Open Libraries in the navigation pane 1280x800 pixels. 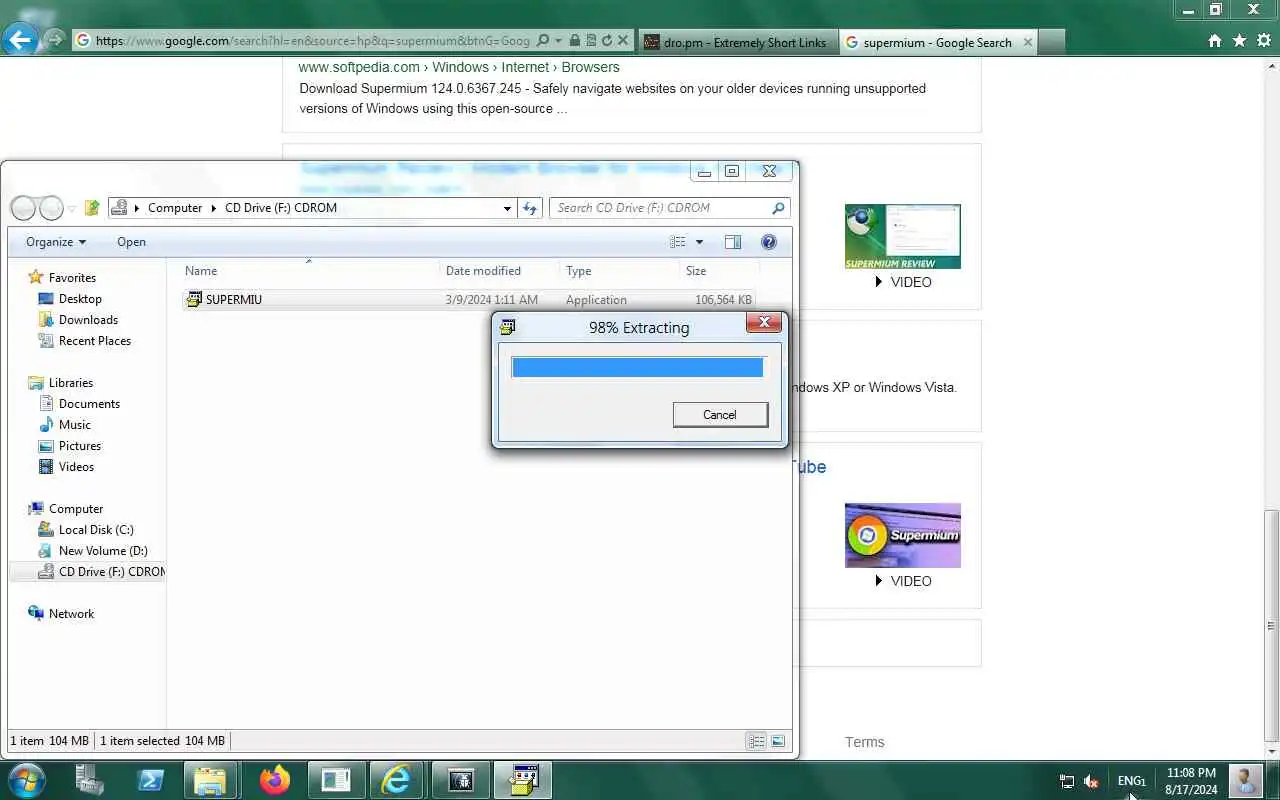(71, 383)
